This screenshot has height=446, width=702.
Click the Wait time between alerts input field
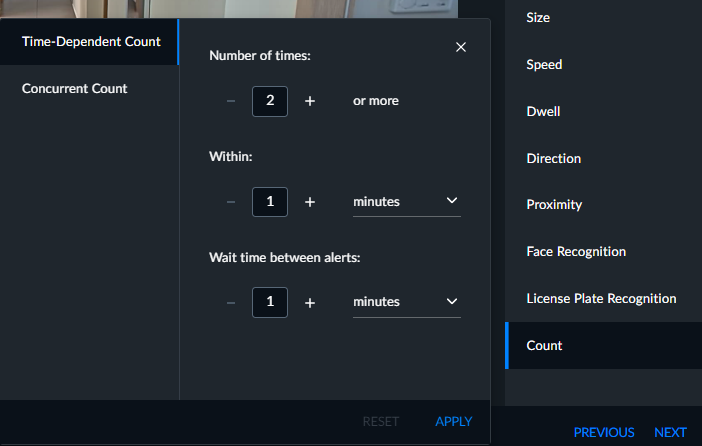tap(270, 302)
